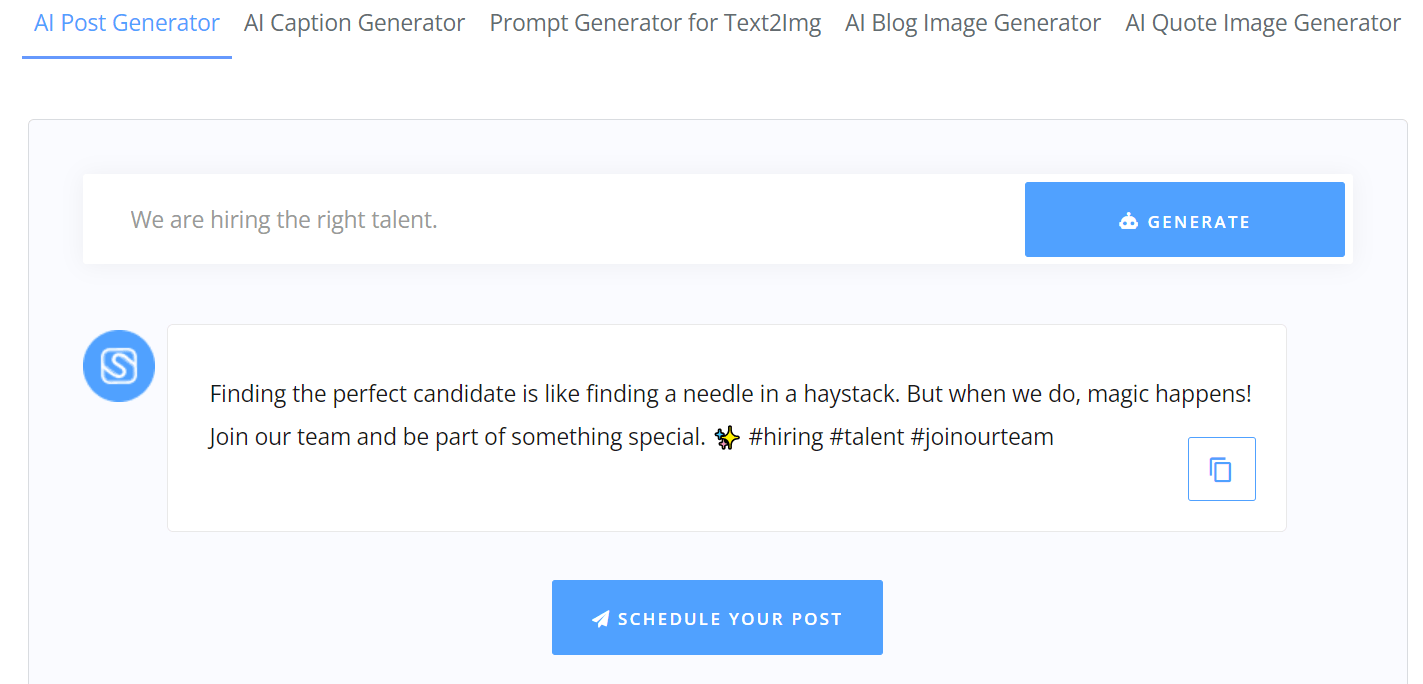Click the word "haystack" in the post
The image size is (1423, 684).
pos(852,394)
